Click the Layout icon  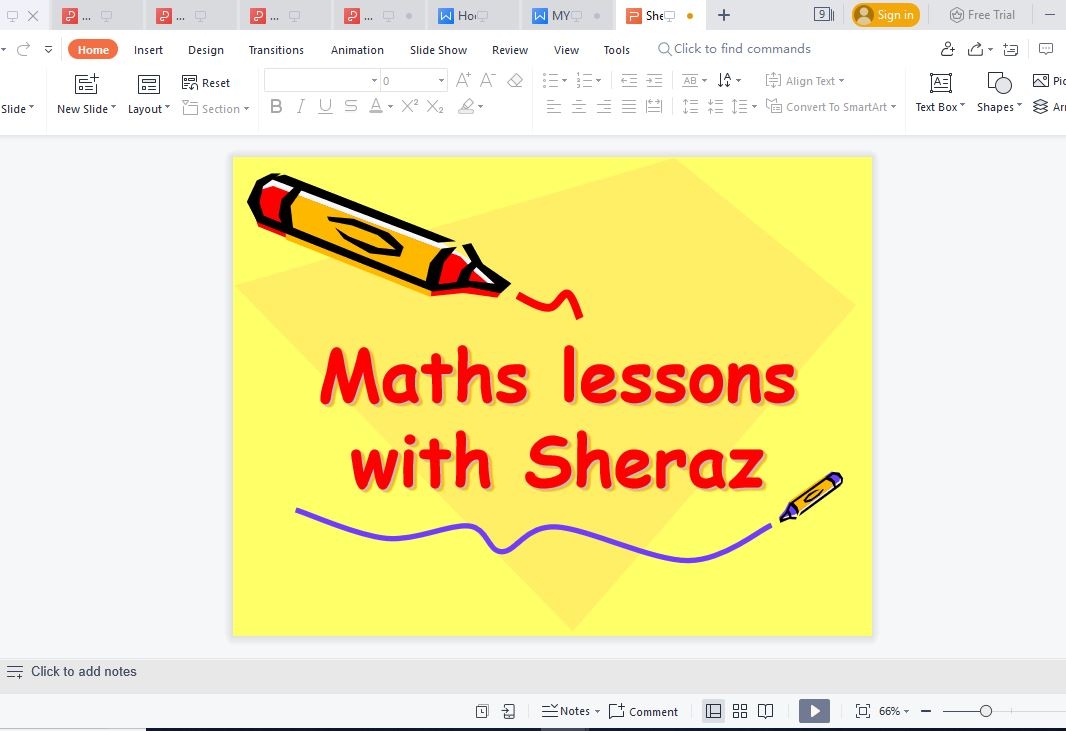(148, 84)
